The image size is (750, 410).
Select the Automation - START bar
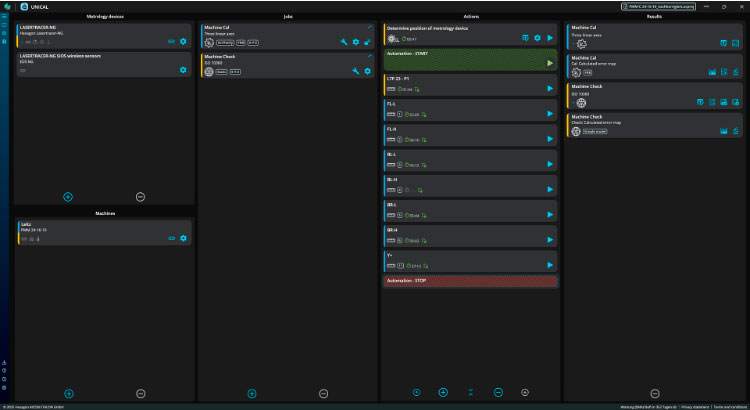[x=471, y=60]
